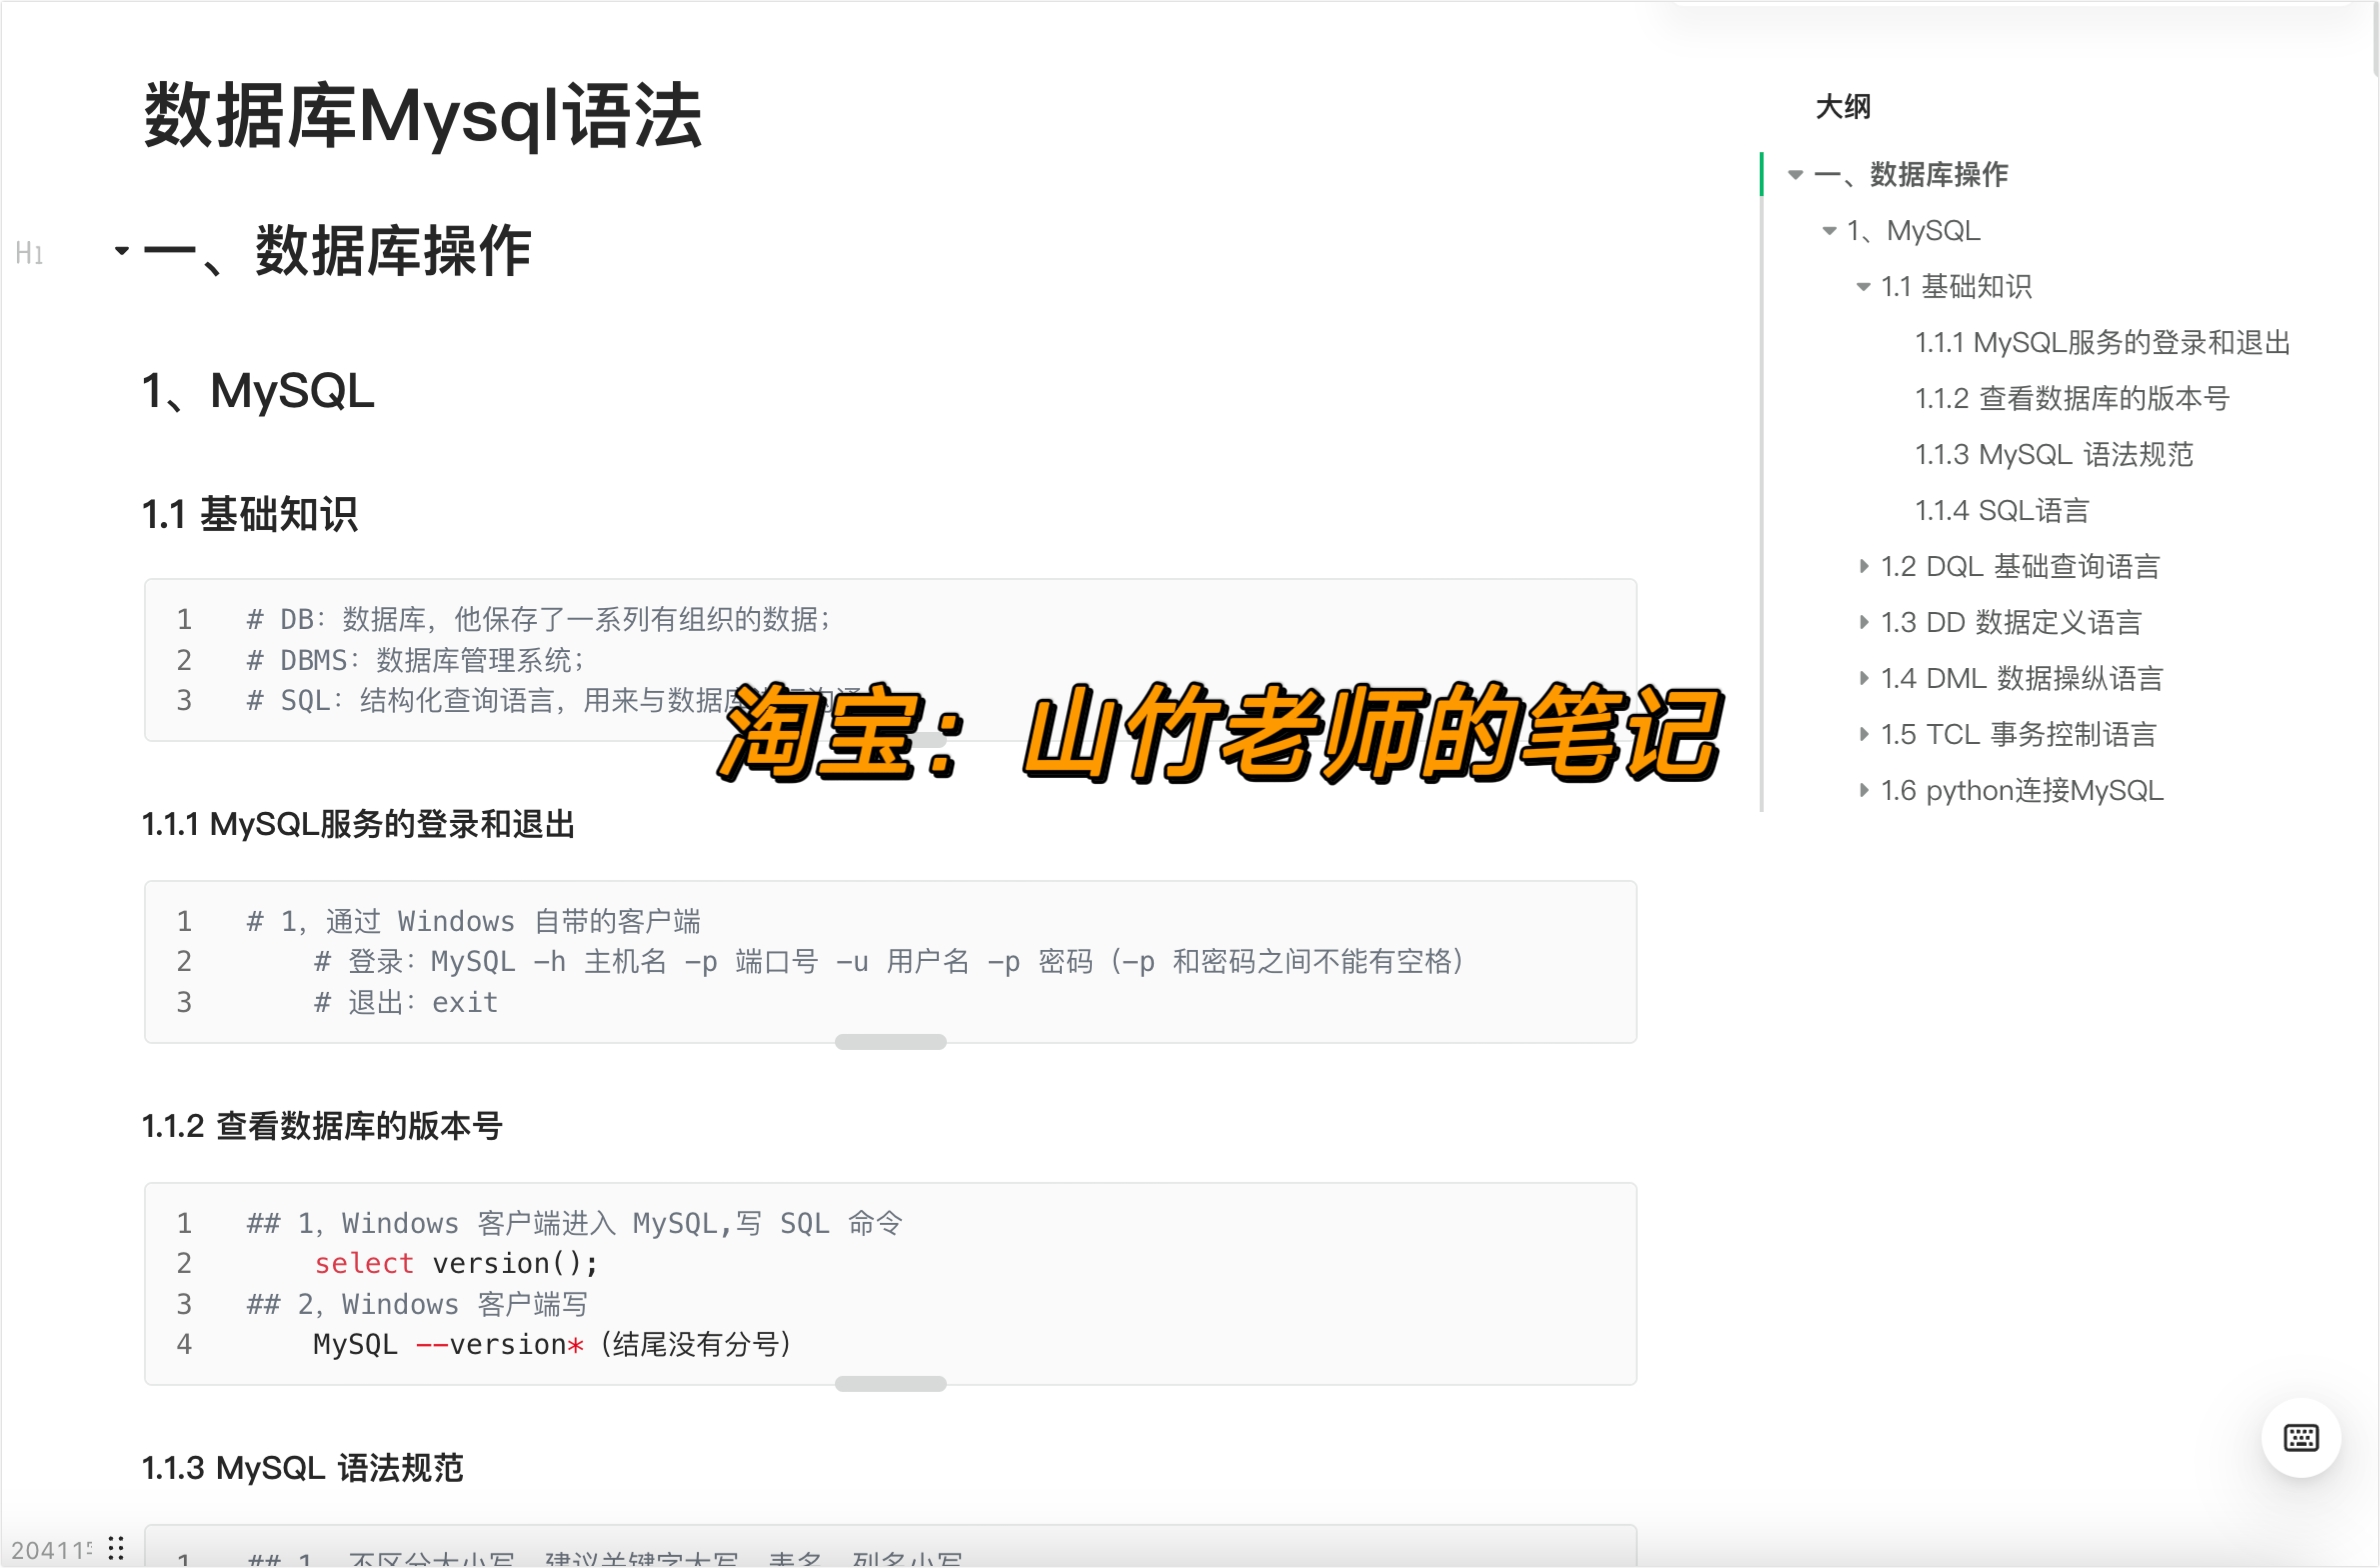The image size is (2380, 1568).
Task: Collapse the 1.1 基础知识 outline node
Action: click(1863, 287)
